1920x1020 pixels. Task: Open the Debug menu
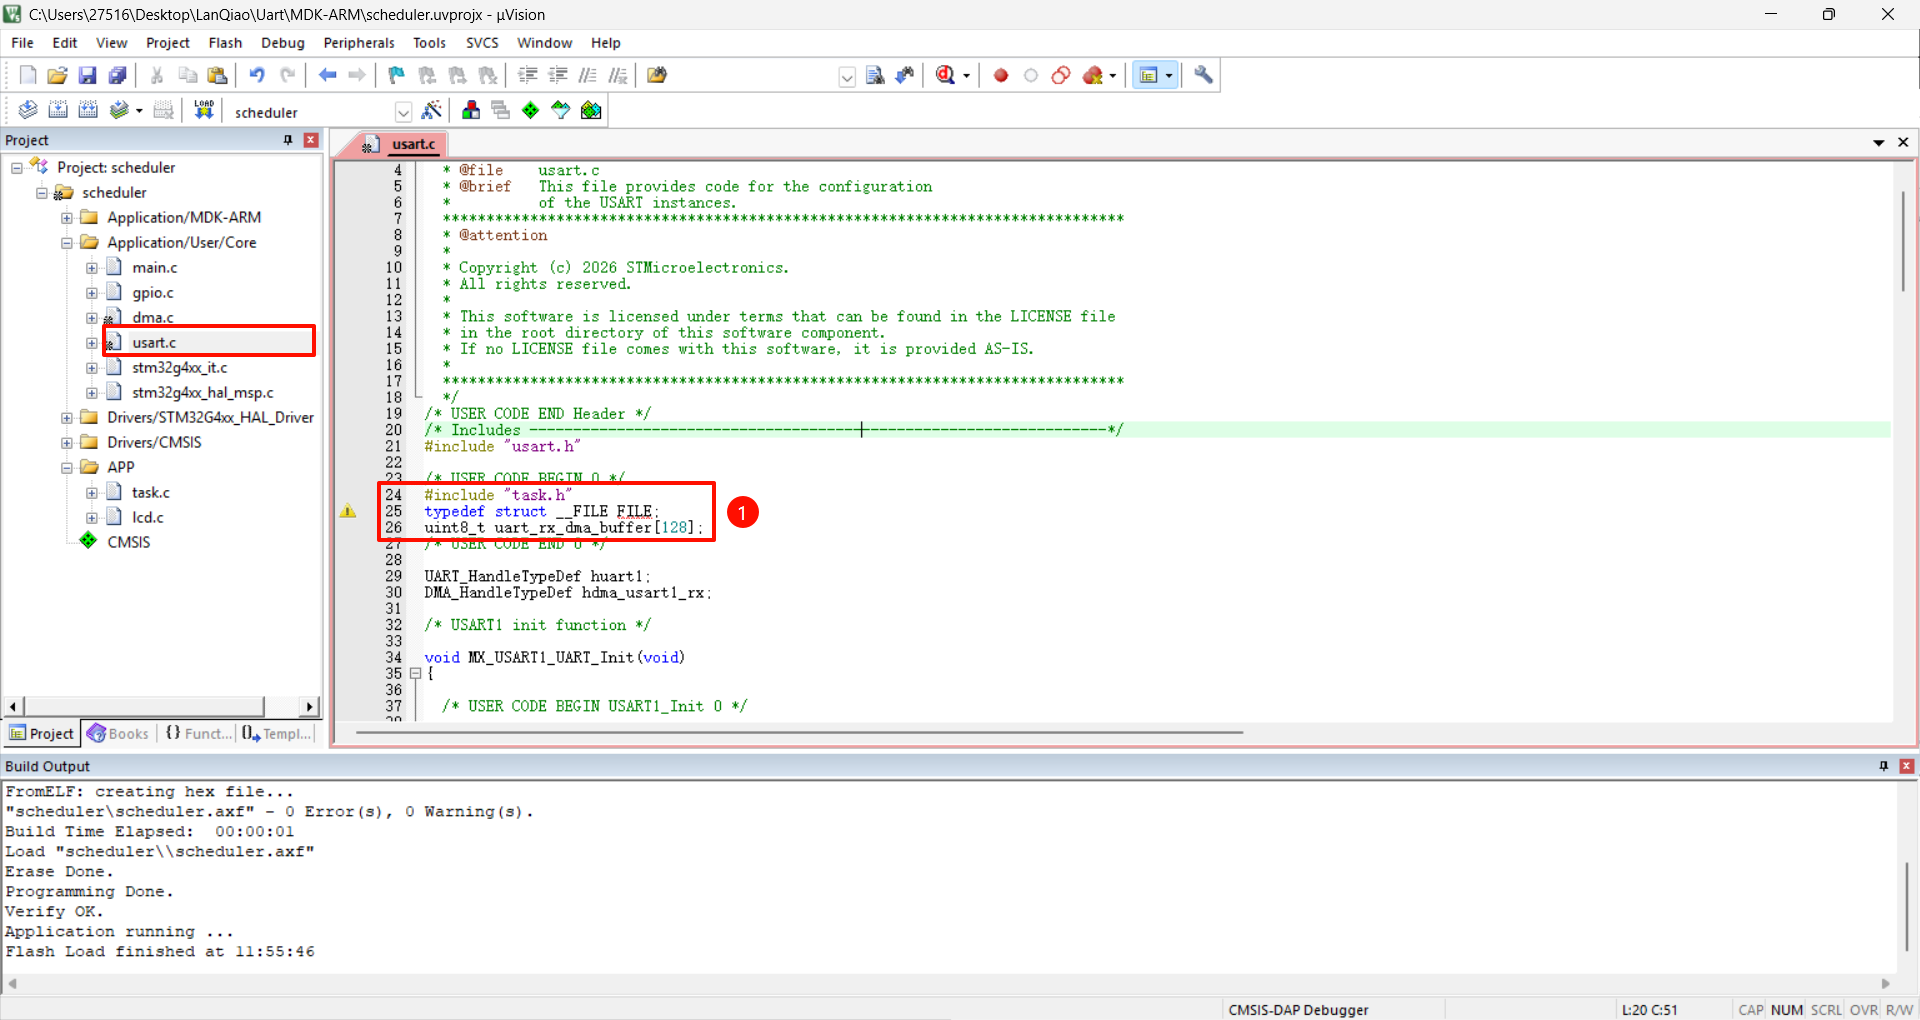click(x=283, y=43)
